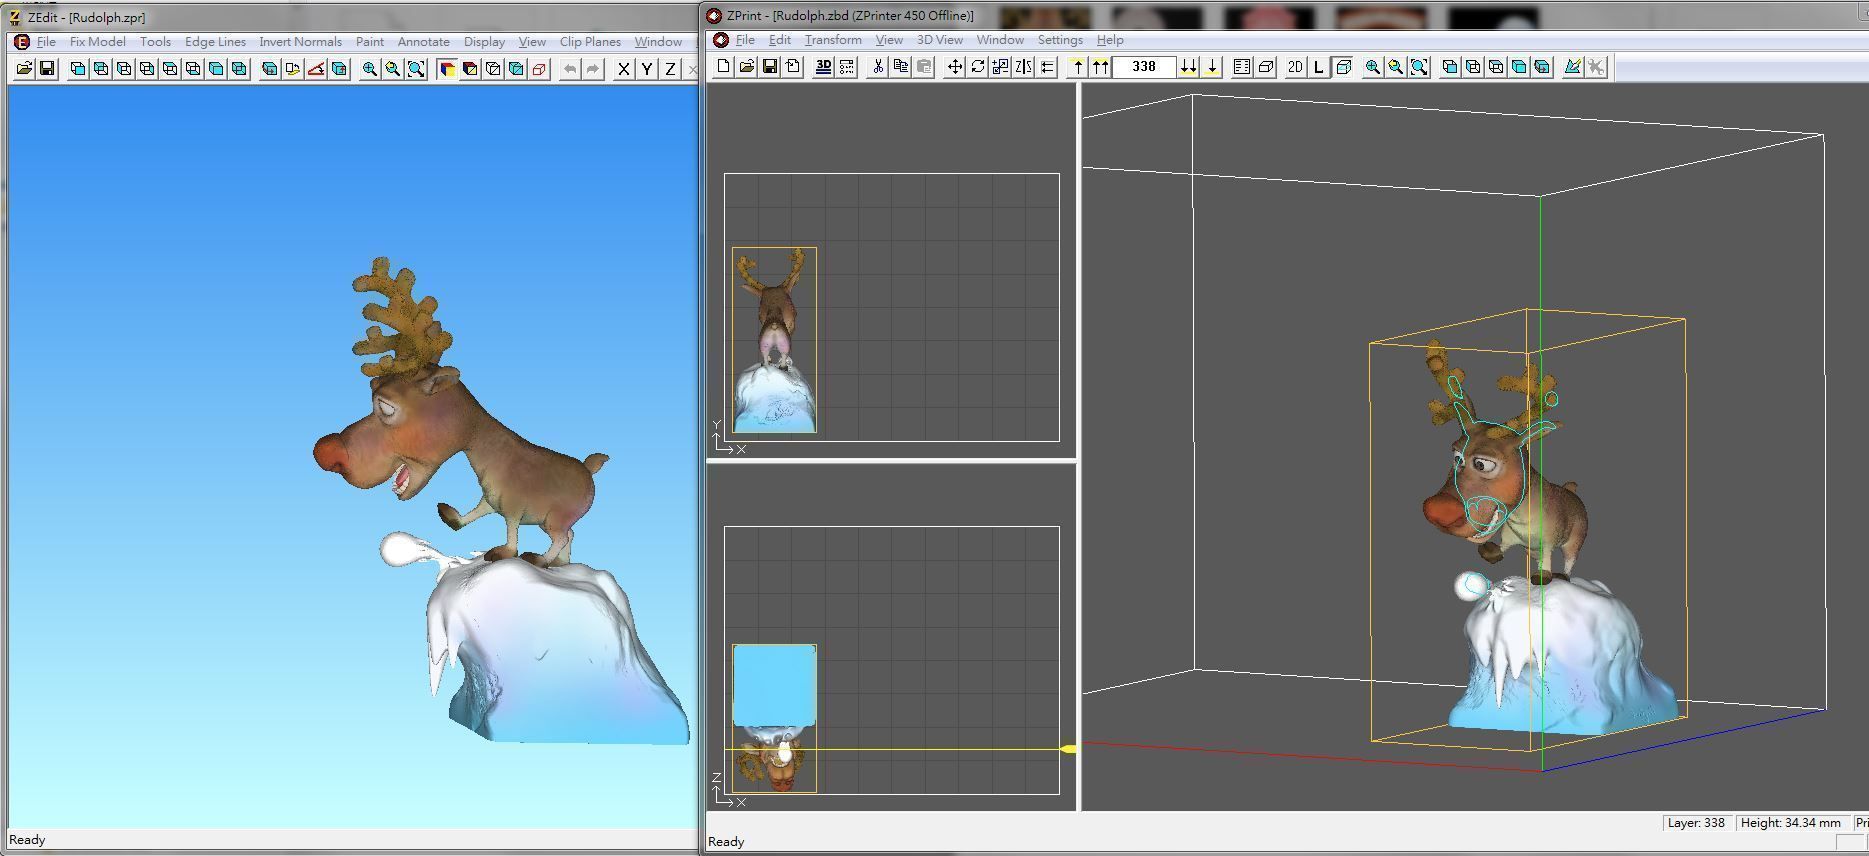Open ZPrint 3D View menu
Screen dimensions: 1869x856
[x=940, y=39]
